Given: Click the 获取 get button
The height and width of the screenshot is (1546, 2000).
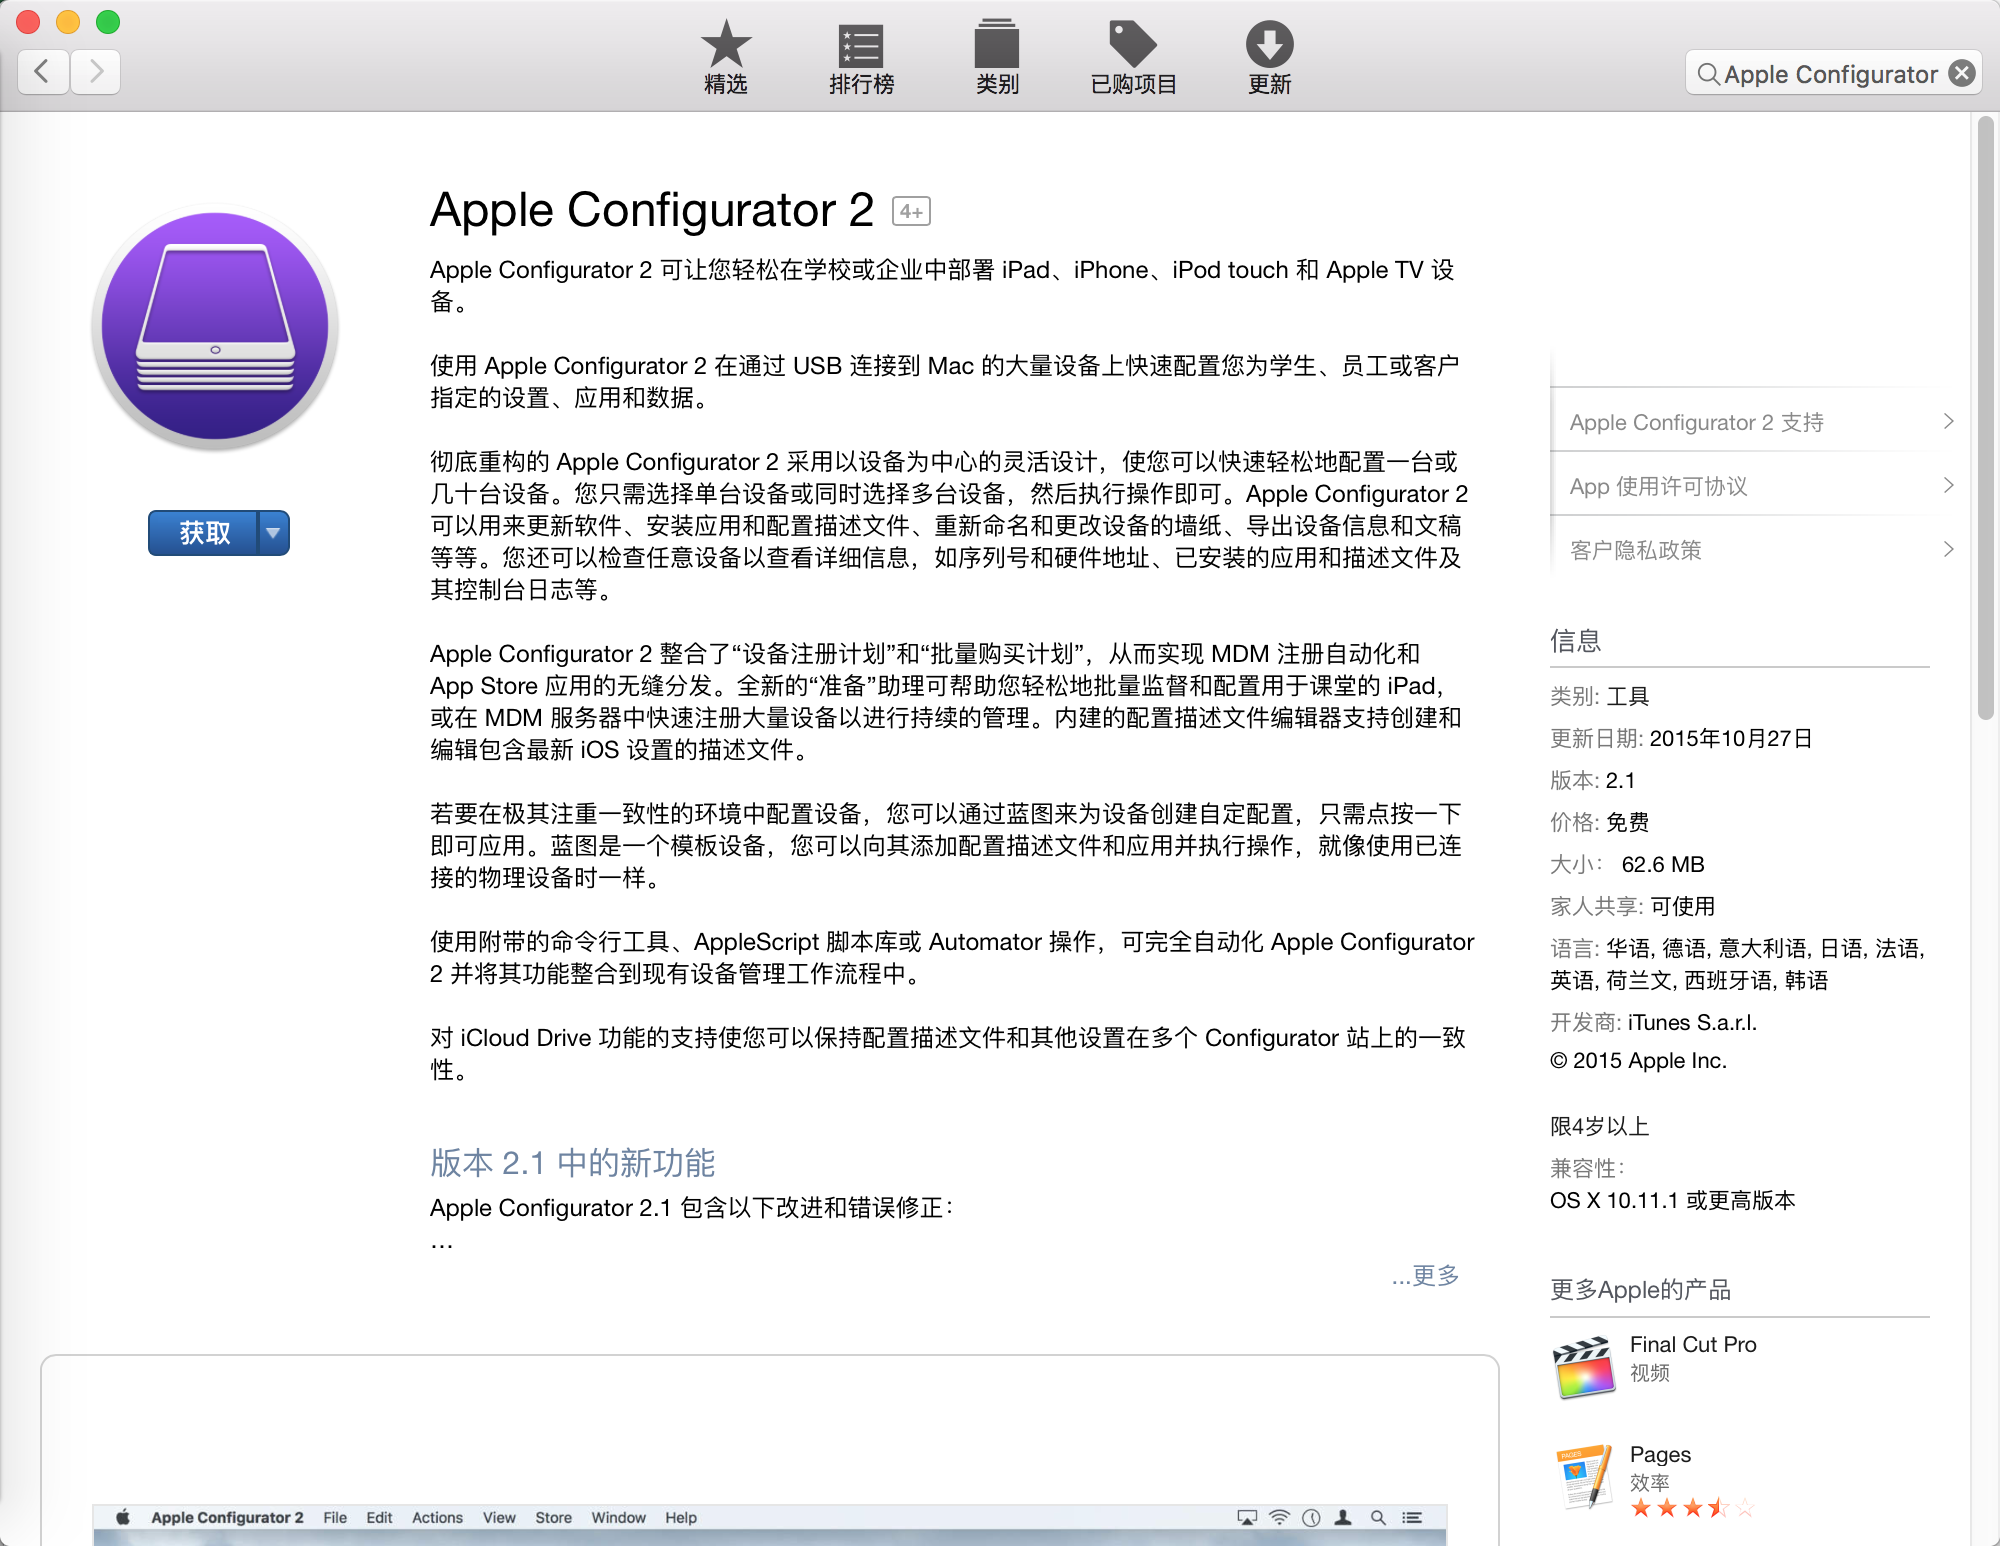Looking at the screenshot, I should [x=204, y=533].
